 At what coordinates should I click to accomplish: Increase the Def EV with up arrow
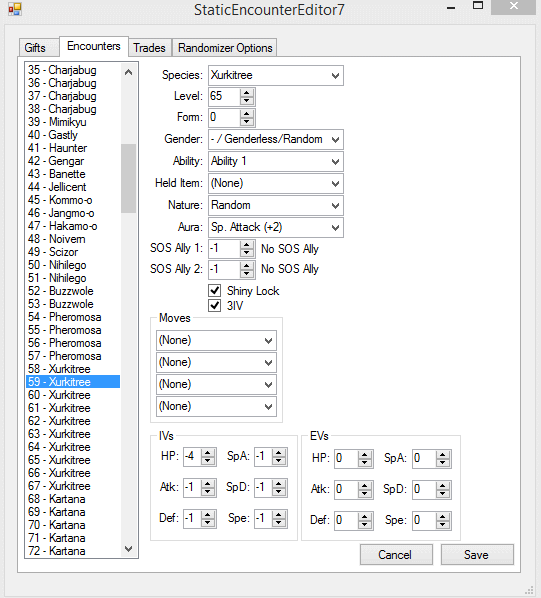(365, 517)
